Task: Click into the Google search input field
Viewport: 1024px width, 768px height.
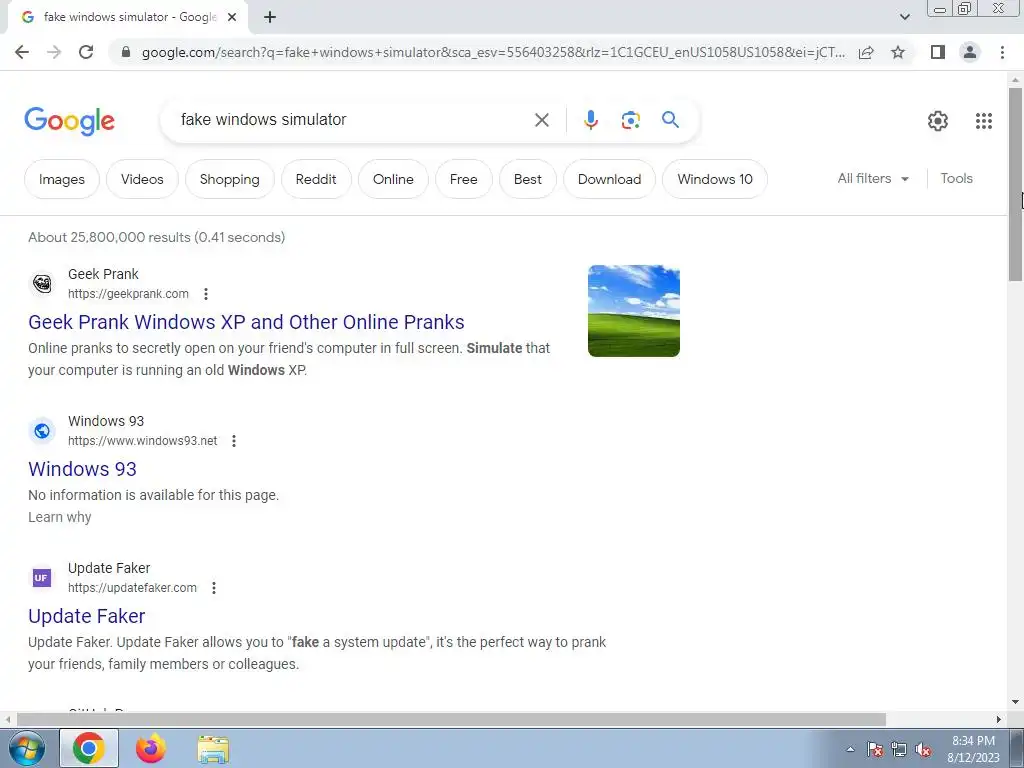Action: [x=353, y=120]
